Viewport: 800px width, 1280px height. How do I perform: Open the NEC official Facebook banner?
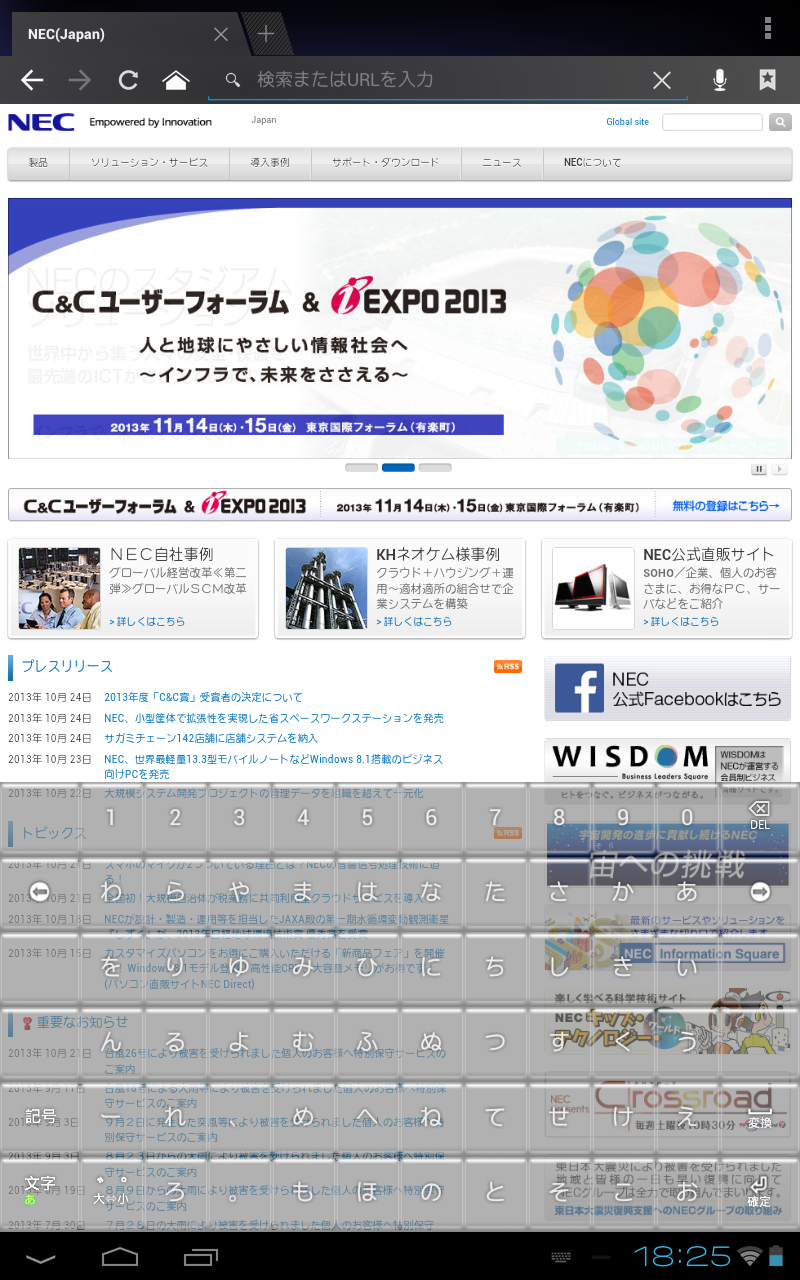(x=667, y=689)
